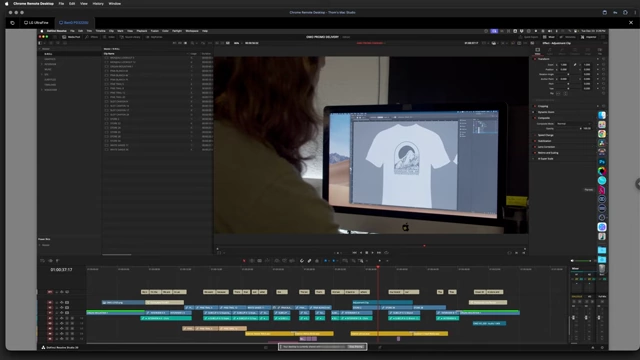
Task: Click the blue flag icon in the timeline toolbar
Action: pyautogui.click(x=325, y=261)
